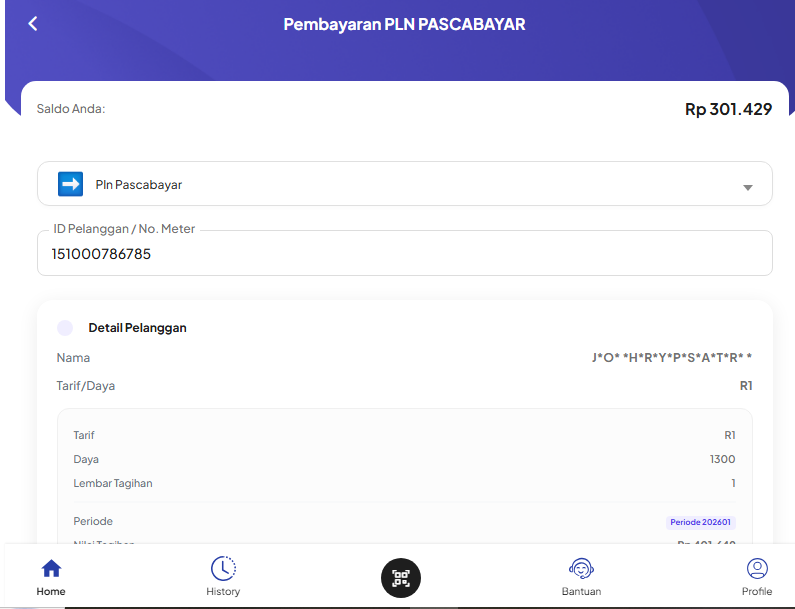Open the Pln Pascabayar product dropdown

[405, 184]
